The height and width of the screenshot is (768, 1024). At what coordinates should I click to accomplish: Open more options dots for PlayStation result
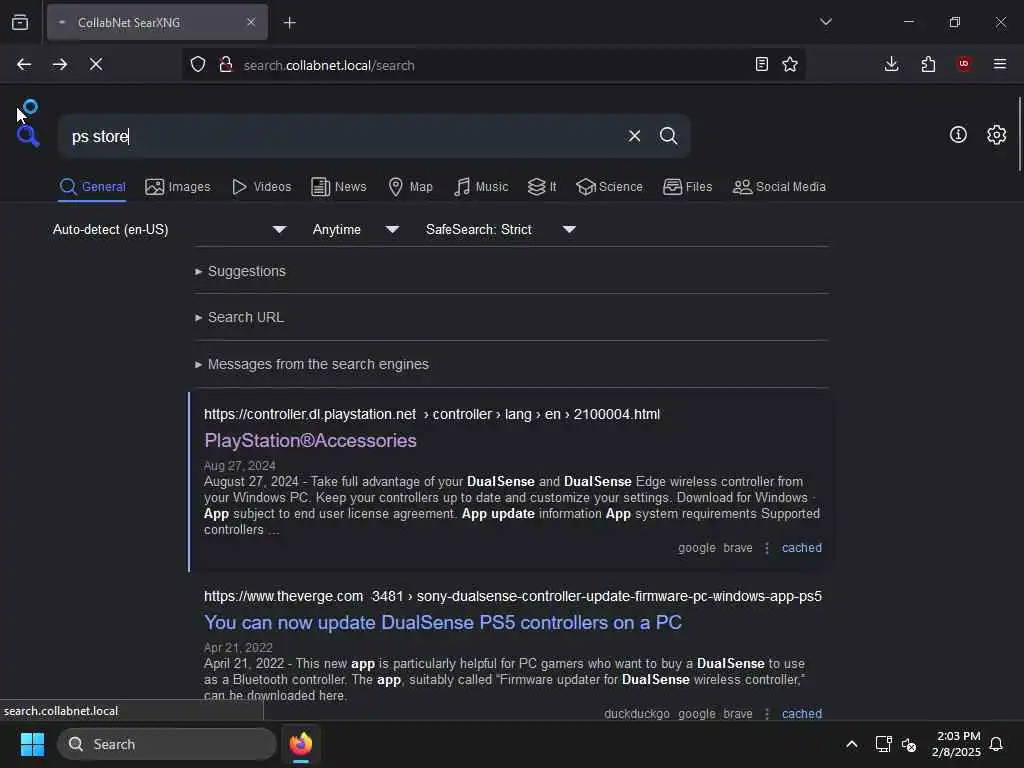click(x=767, y=548)
